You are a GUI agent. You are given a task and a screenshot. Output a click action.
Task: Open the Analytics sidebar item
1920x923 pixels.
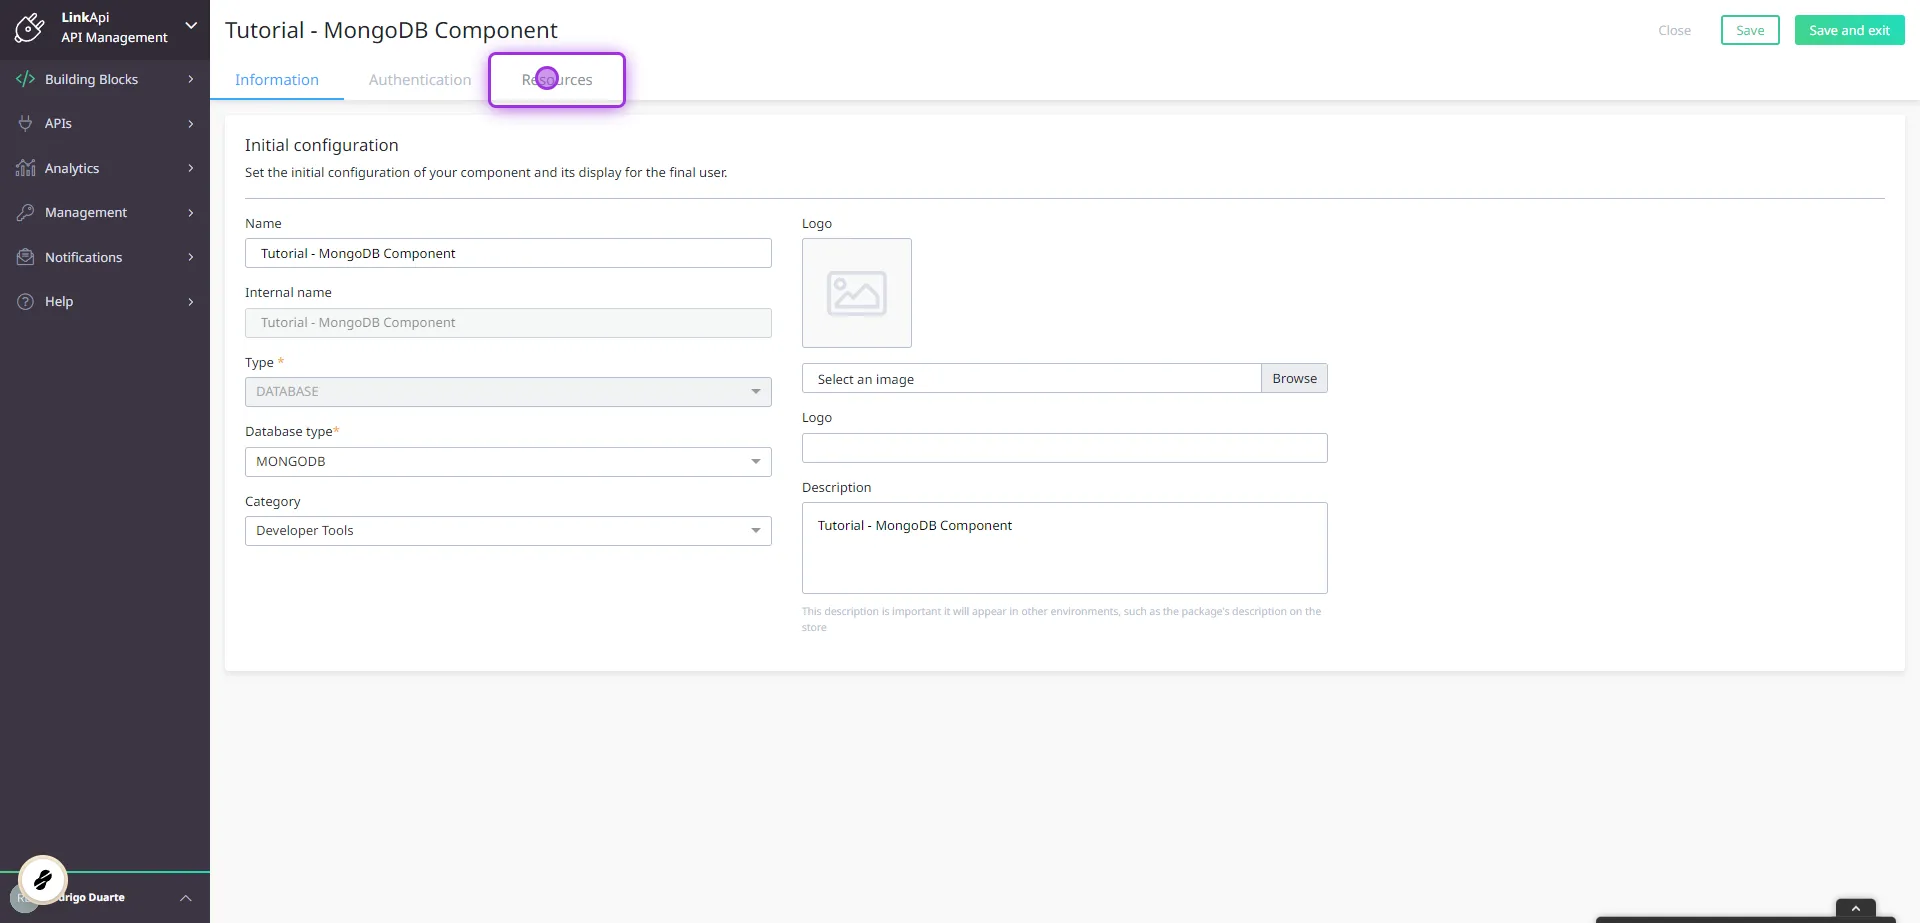(105, 168)
